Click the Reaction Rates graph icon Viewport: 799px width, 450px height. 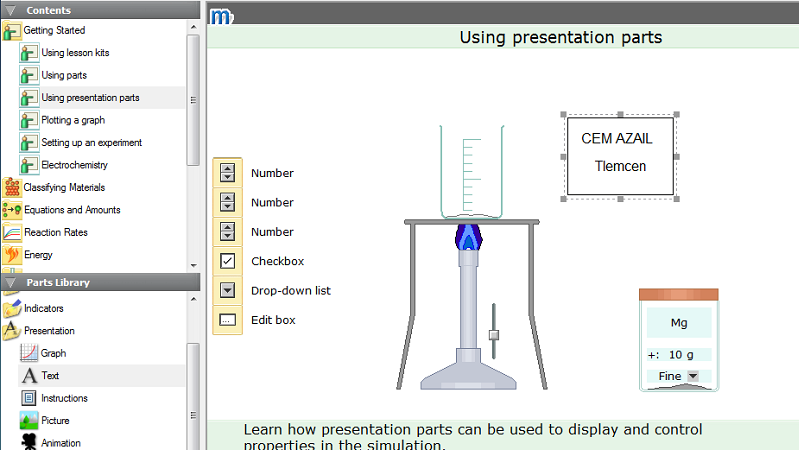(11, 232)
